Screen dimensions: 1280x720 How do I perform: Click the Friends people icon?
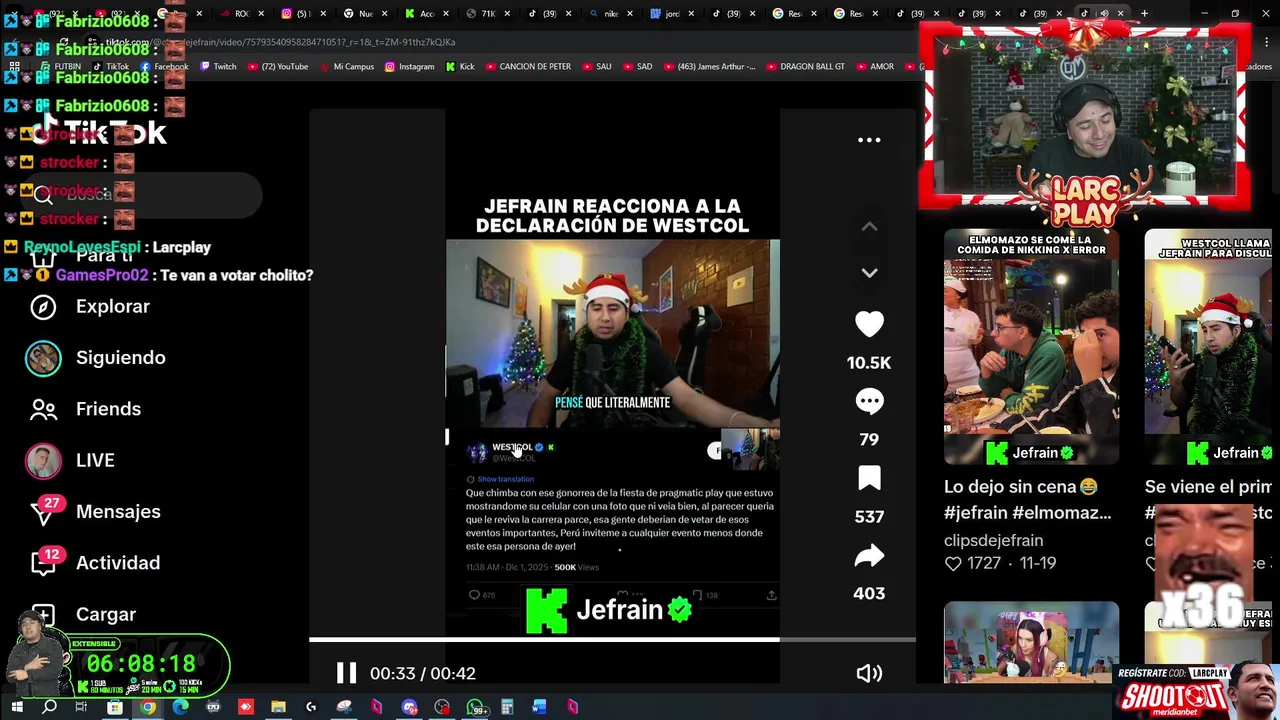(43, 409)
